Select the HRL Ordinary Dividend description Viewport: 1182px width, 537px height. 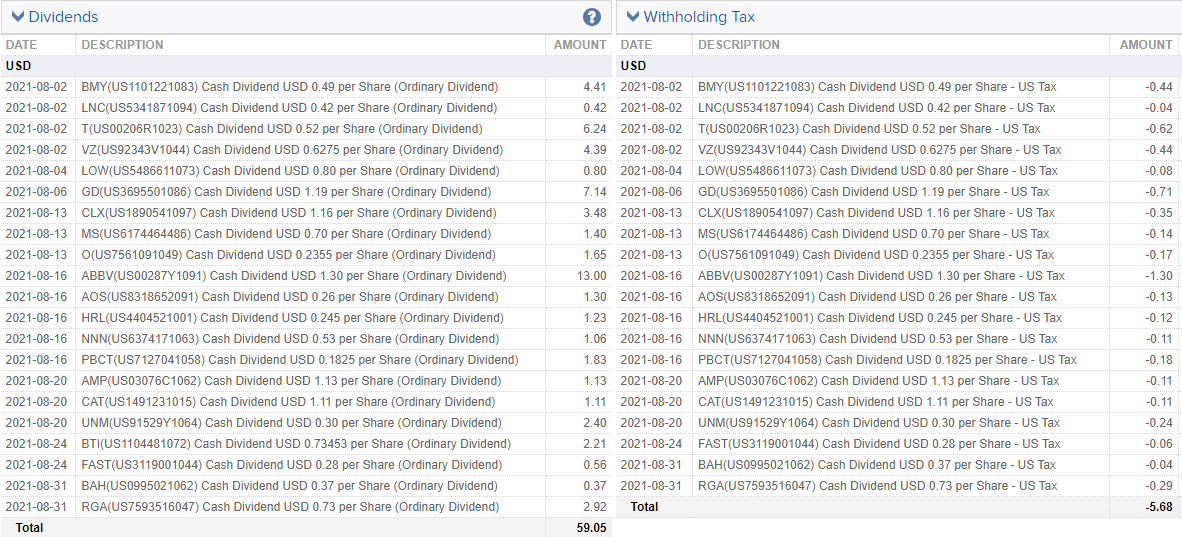[x=292, y=318]
